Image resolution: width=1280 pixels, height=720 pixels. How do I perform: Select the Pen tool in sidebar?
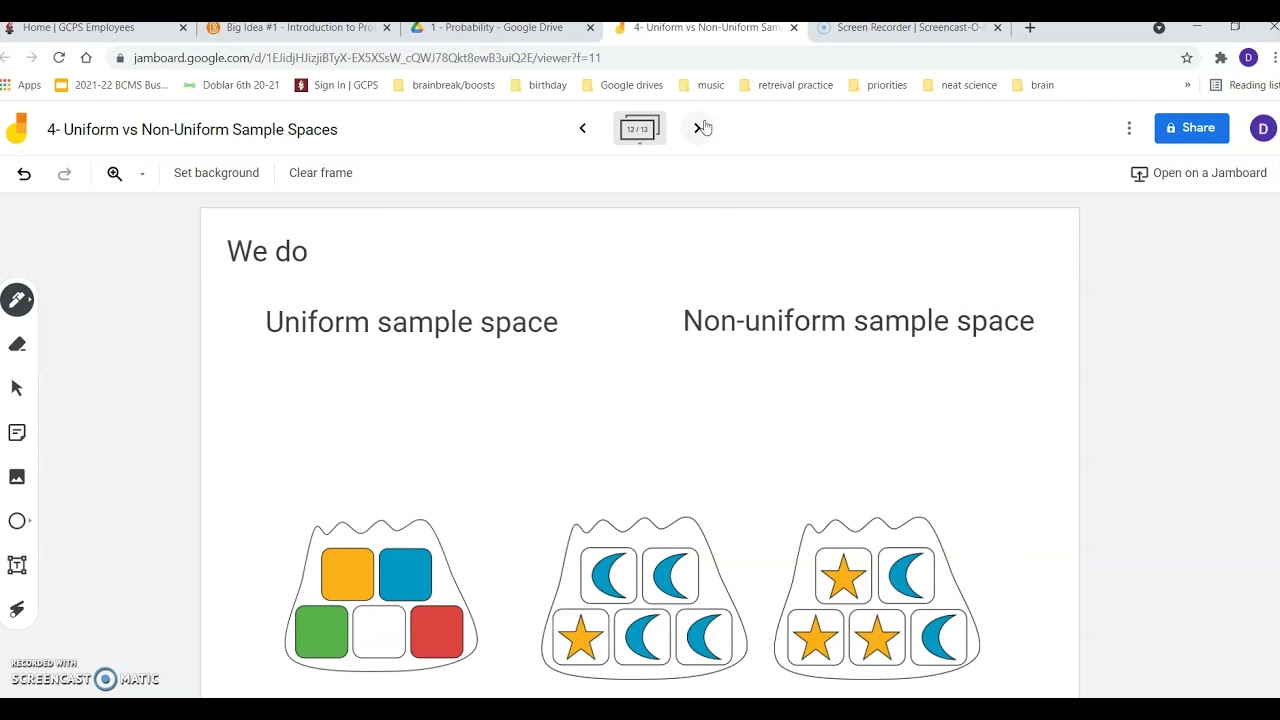pos(17,300)
